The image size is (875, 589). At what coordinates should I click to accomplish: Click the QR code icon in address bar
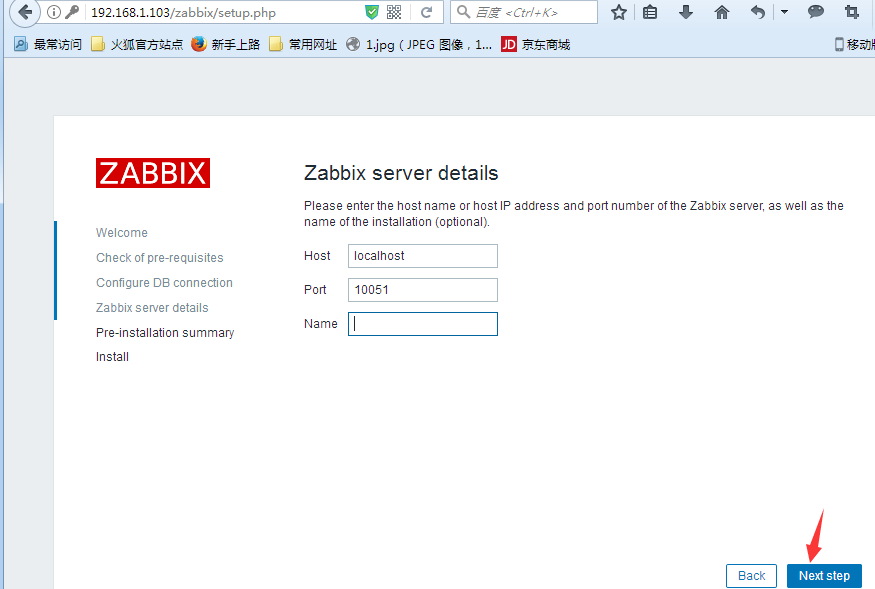click(x=394, y=13)
